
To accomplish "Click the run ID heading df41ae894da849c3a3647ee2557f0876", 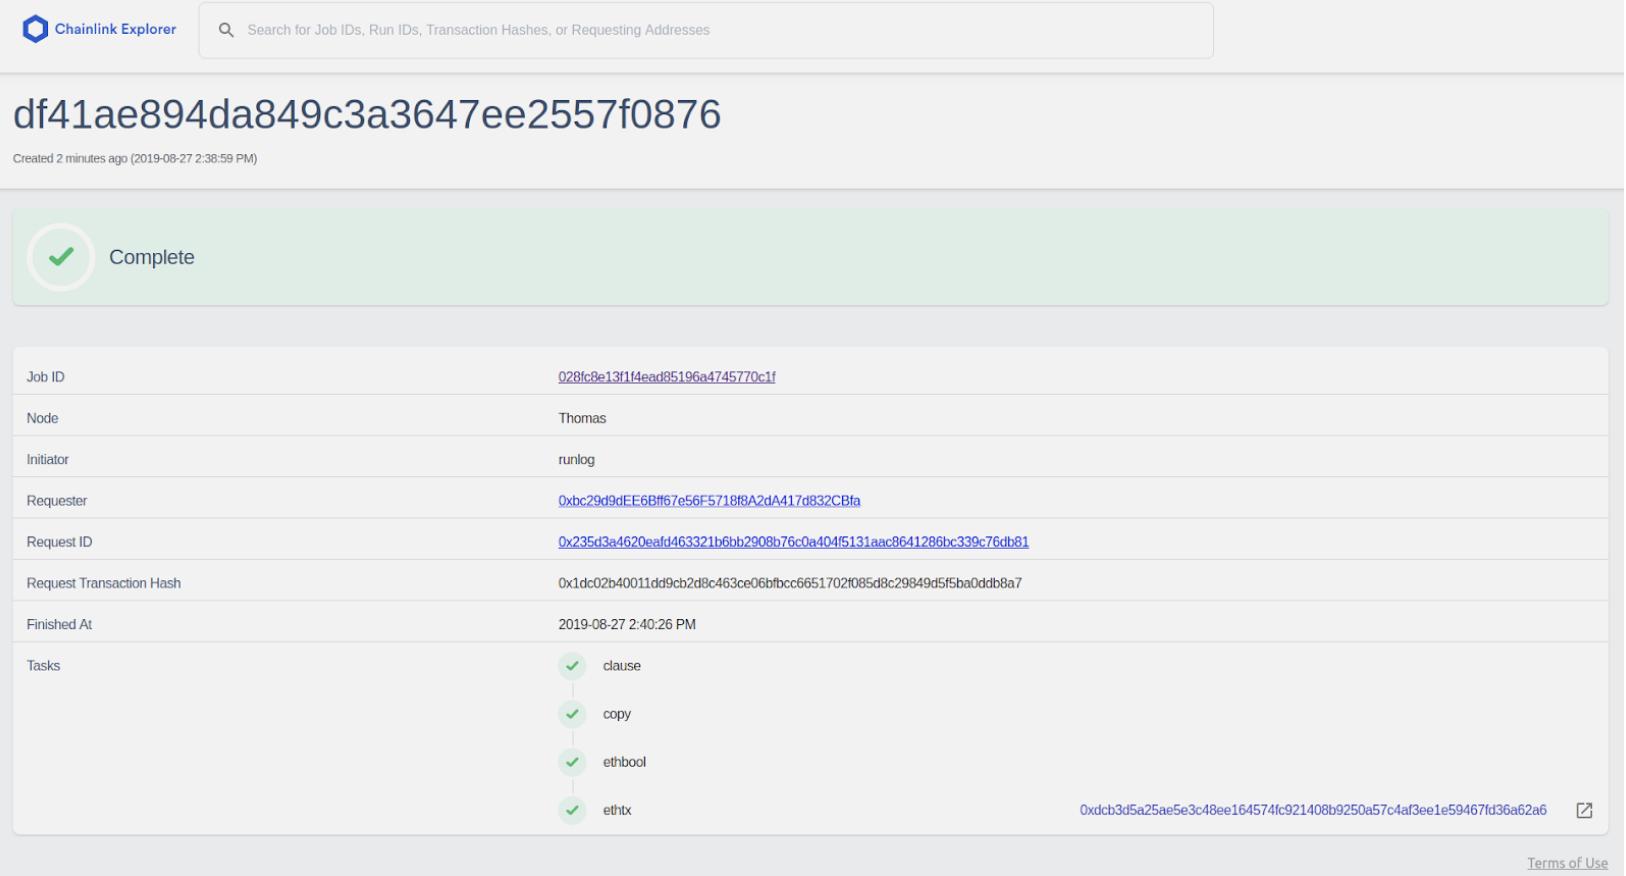I will point(367,115).
